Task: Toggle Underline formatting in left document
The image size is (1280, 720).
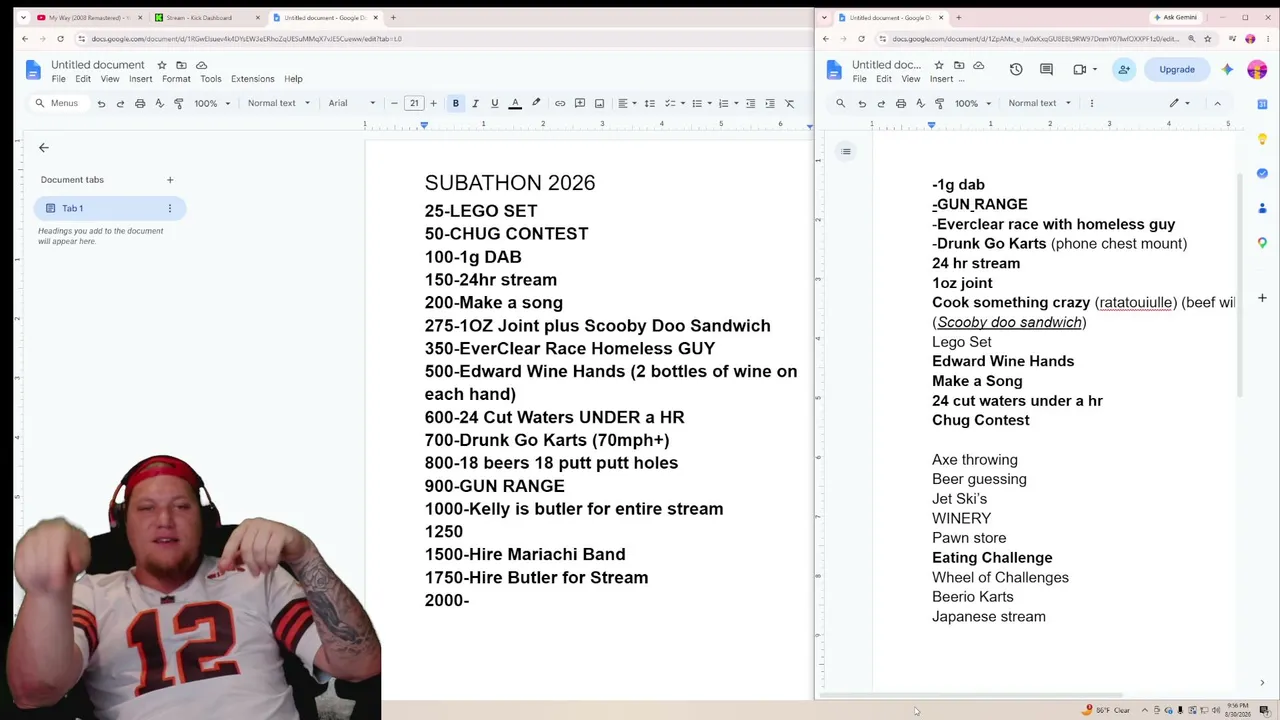Action: [x=494, y=103]
